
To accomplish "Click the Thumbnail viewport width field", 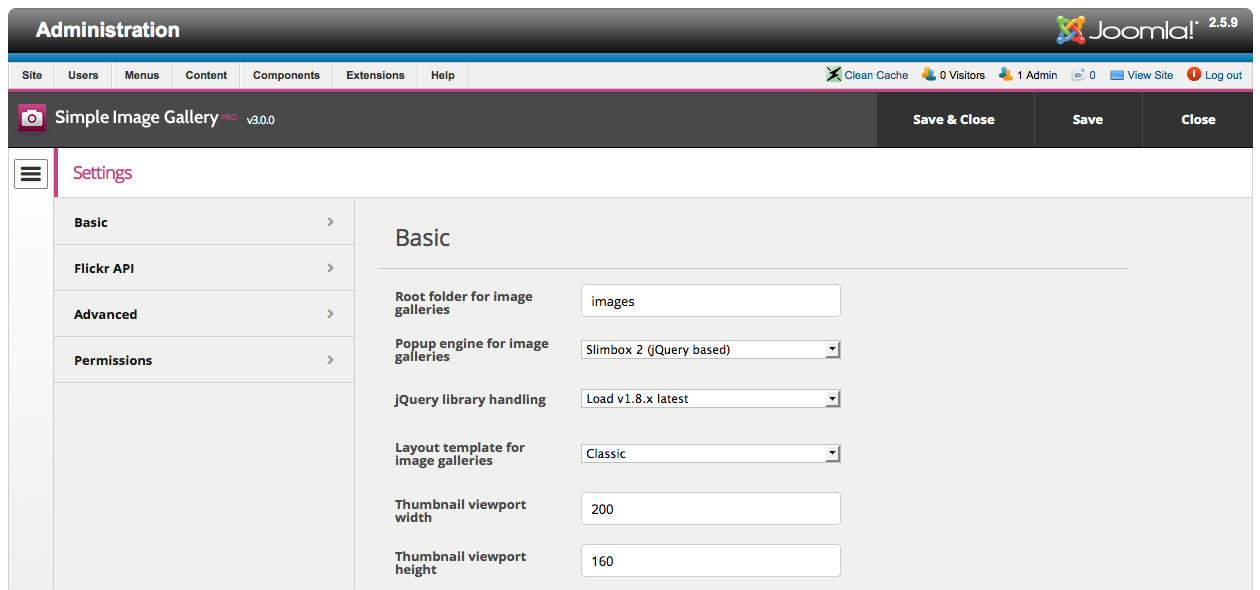I will 711,509.
